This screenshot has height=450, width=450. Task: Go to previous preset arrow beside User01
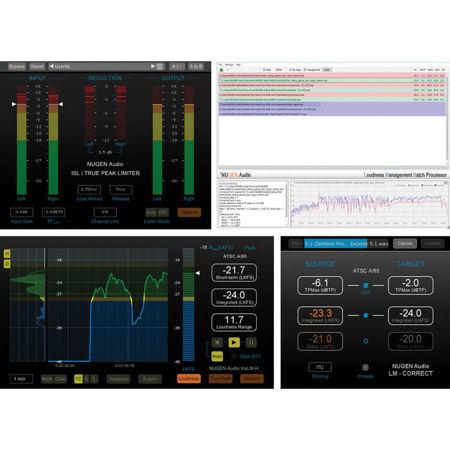(51, 67)
